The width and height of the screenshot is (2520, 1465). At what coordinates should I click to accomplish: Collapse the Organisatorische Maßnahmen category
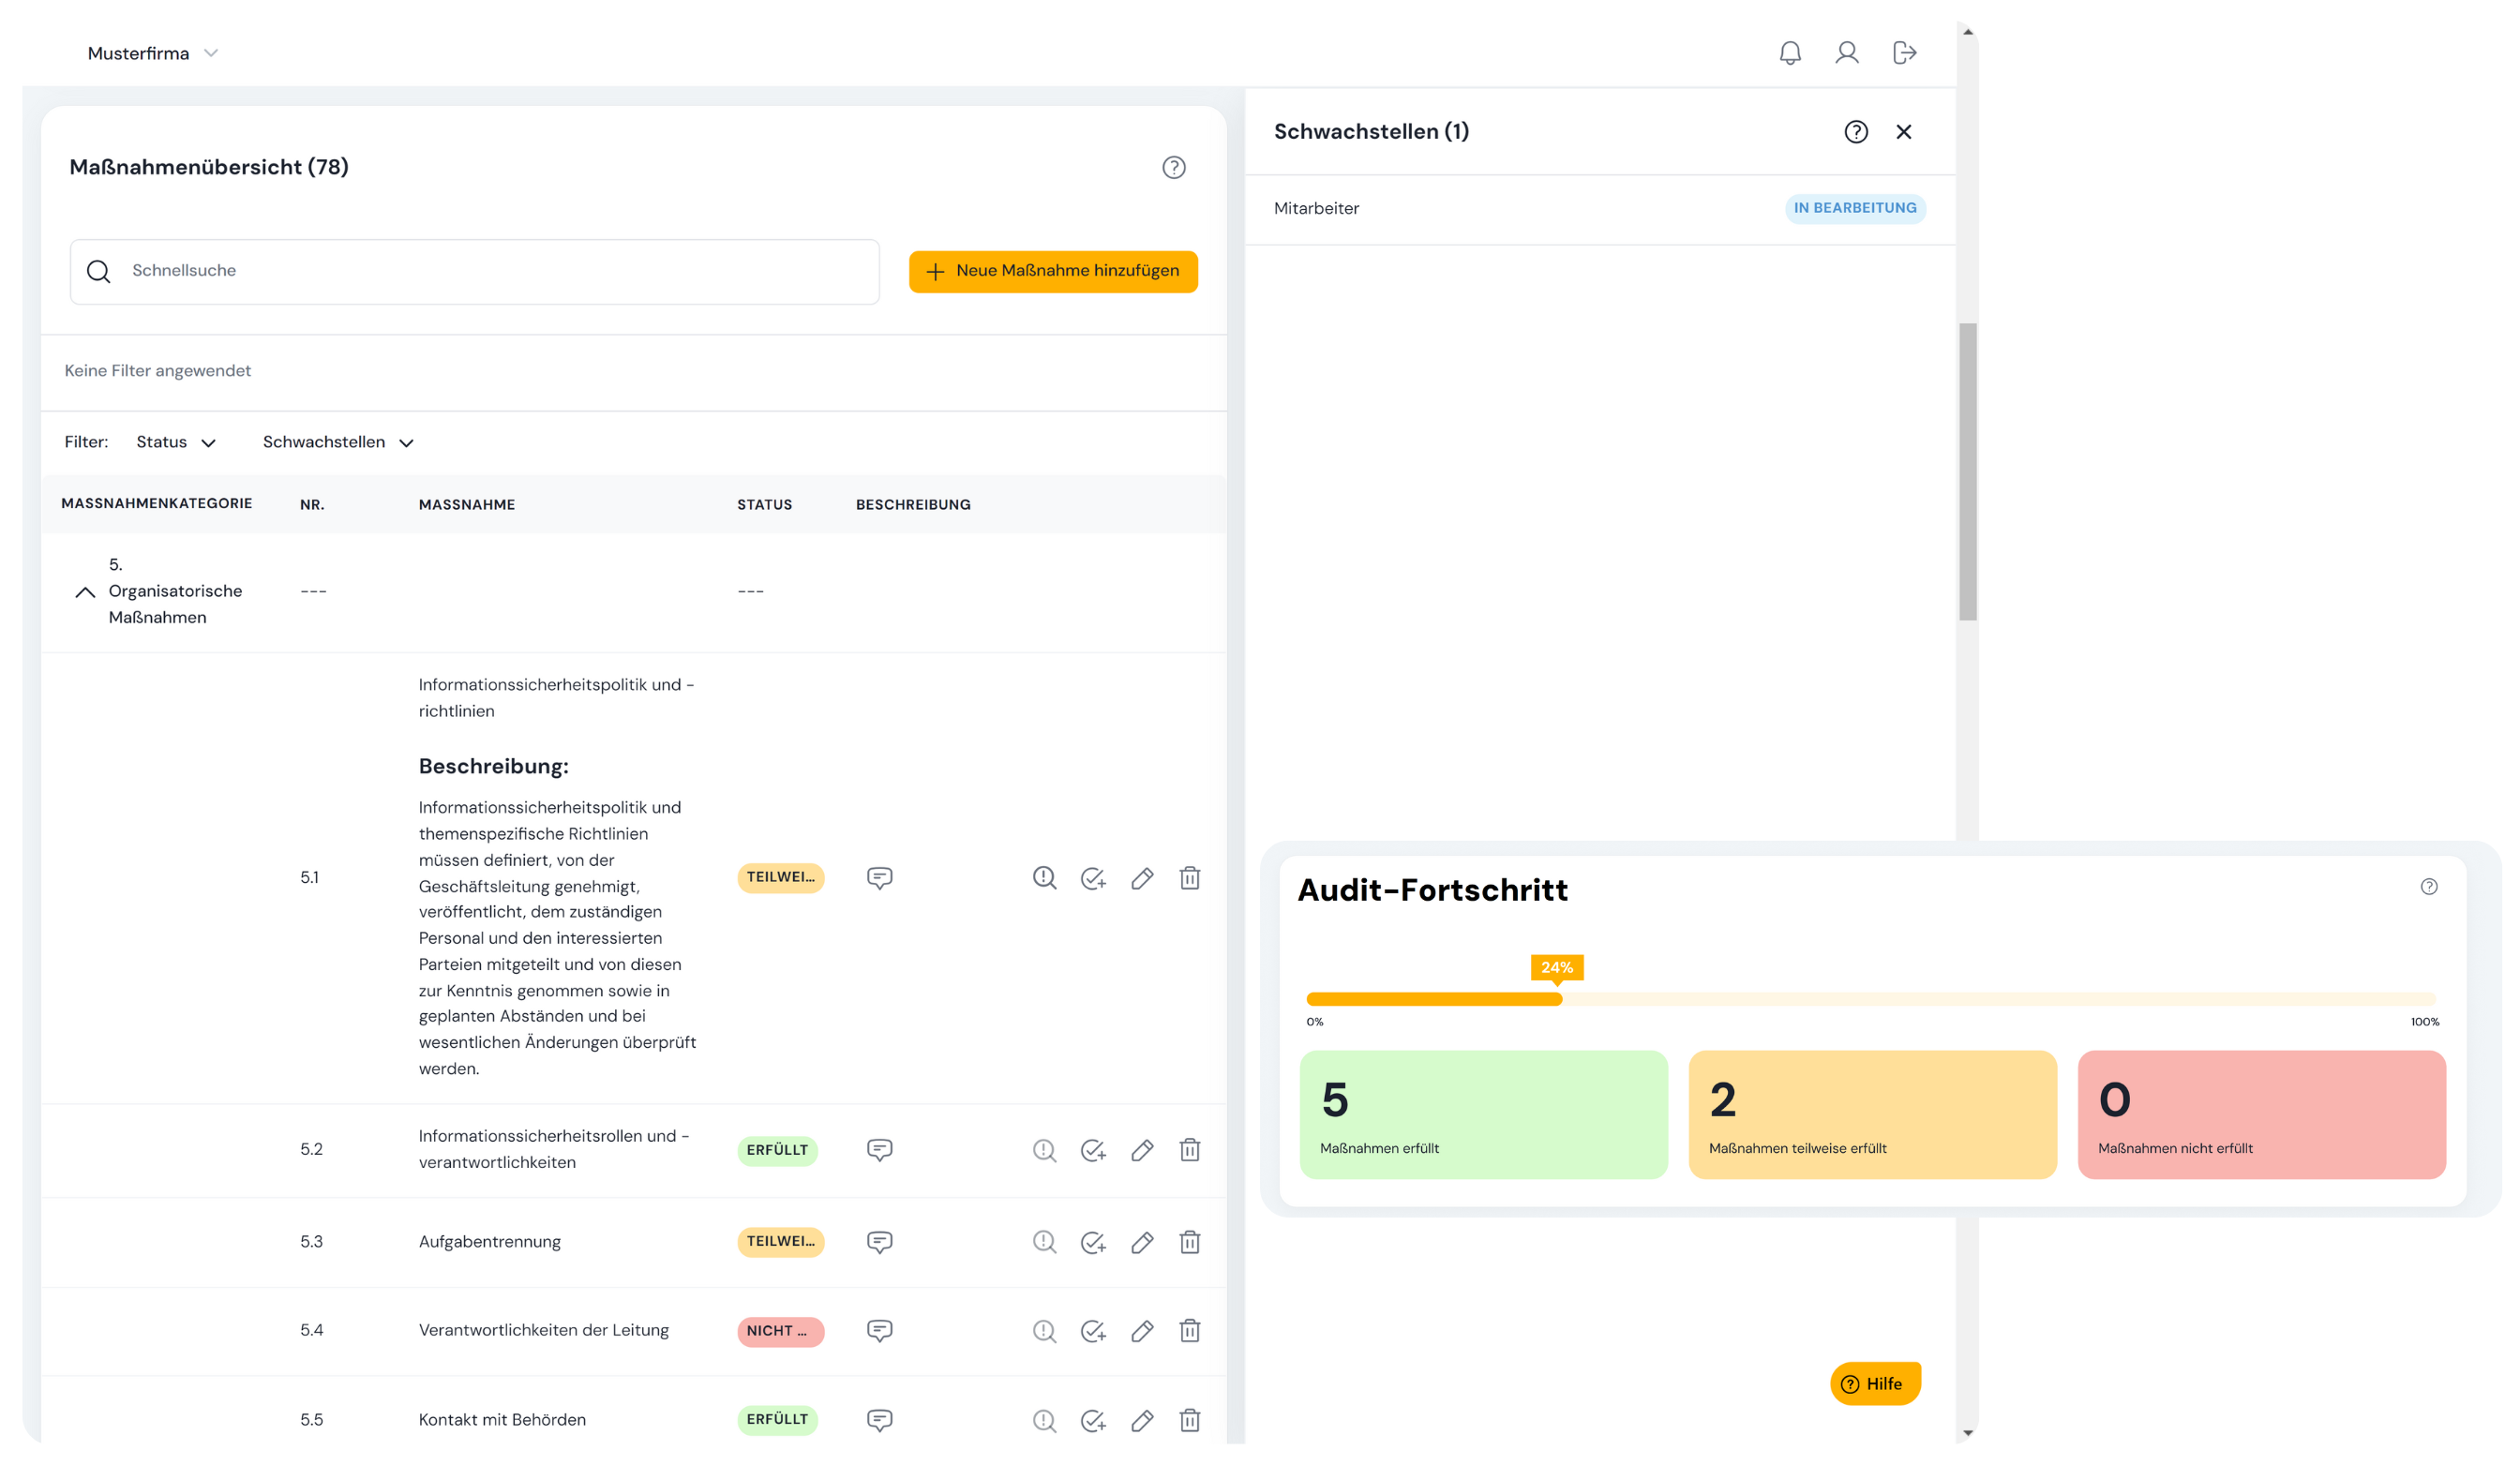[86, 592]
